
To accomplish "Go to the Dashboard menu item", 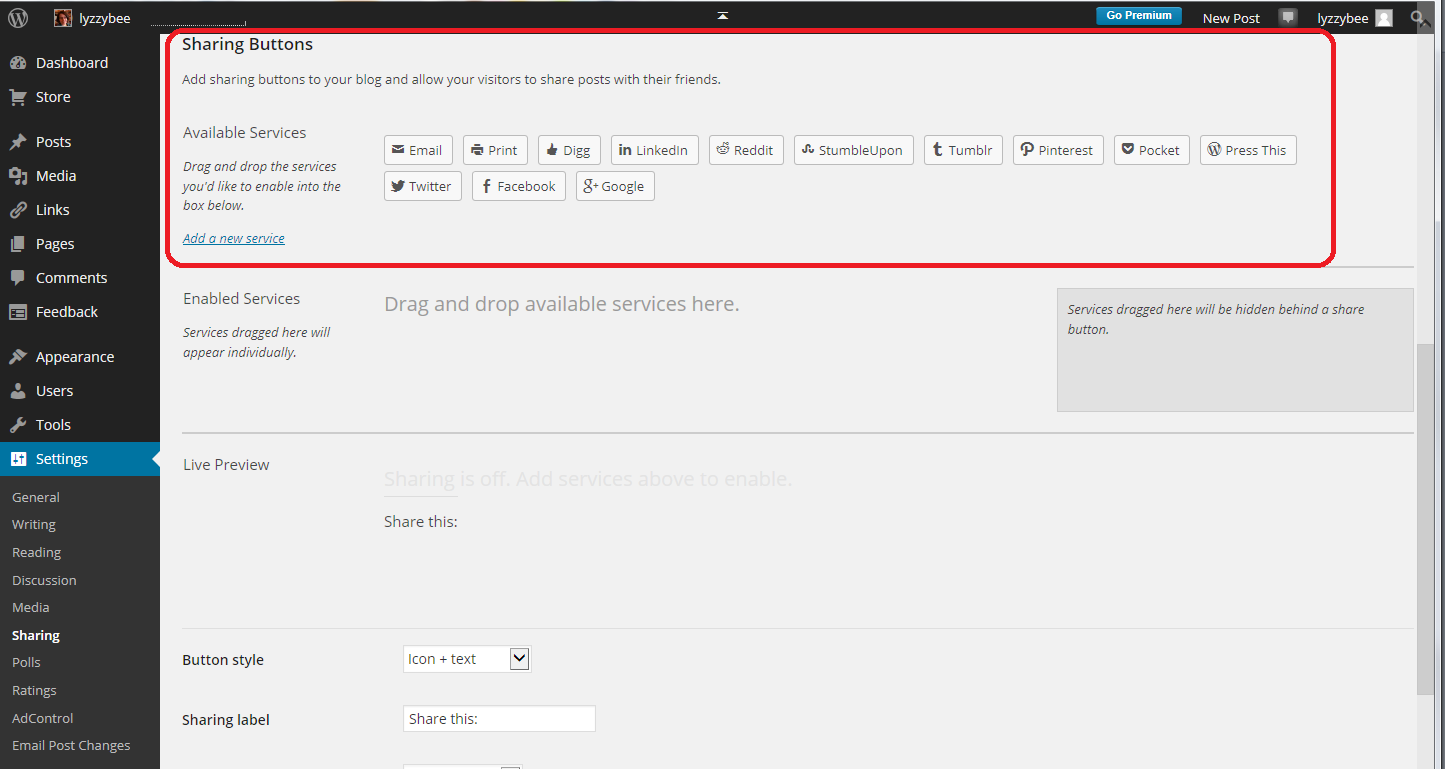I will click(71, 63).
